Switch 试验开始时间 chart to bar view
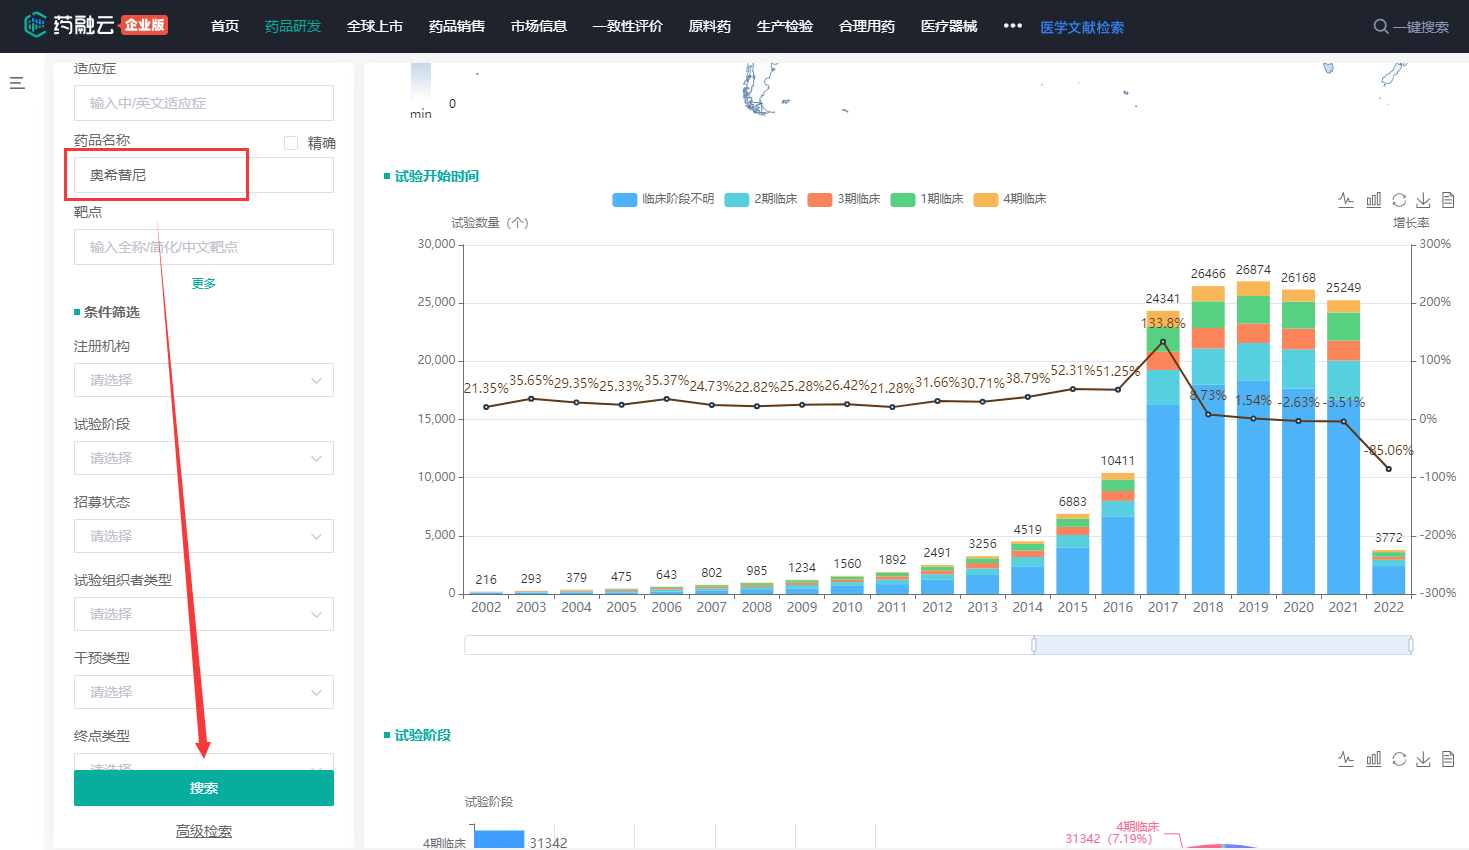 click(1373, 200)
